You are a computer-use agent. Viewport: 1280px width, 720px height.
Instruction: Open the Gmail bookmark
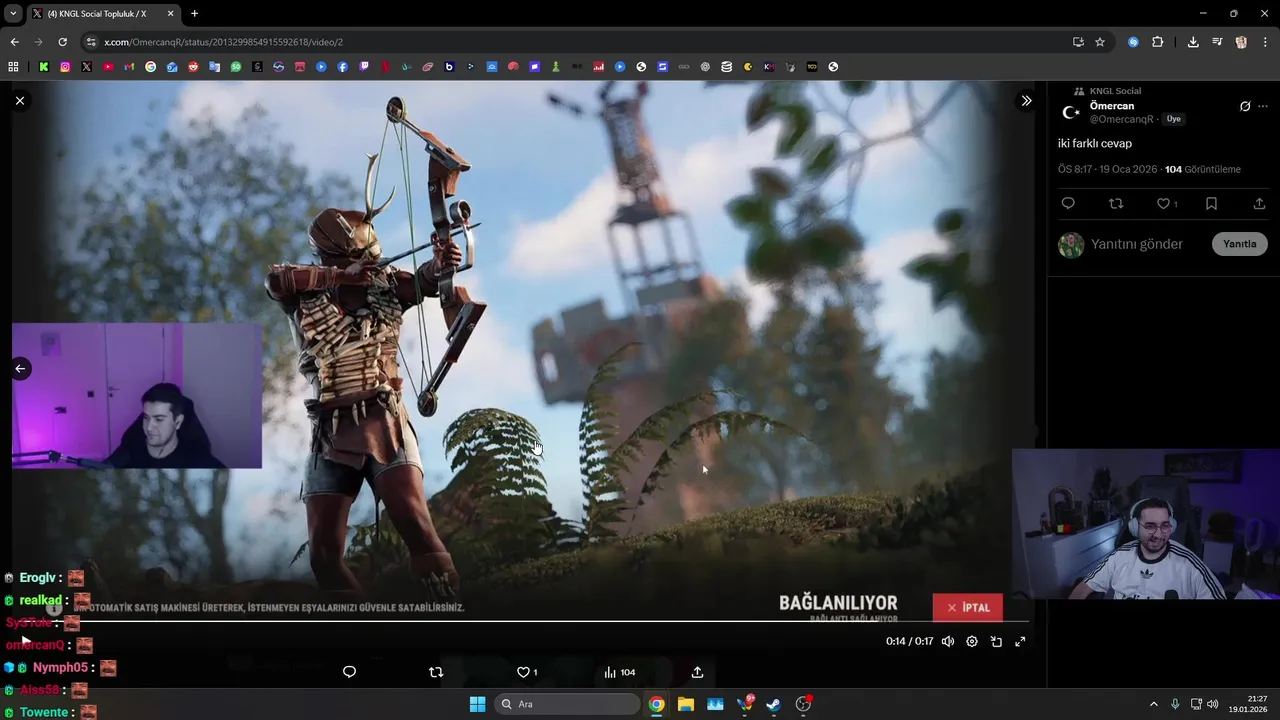[x=129, y=67]
